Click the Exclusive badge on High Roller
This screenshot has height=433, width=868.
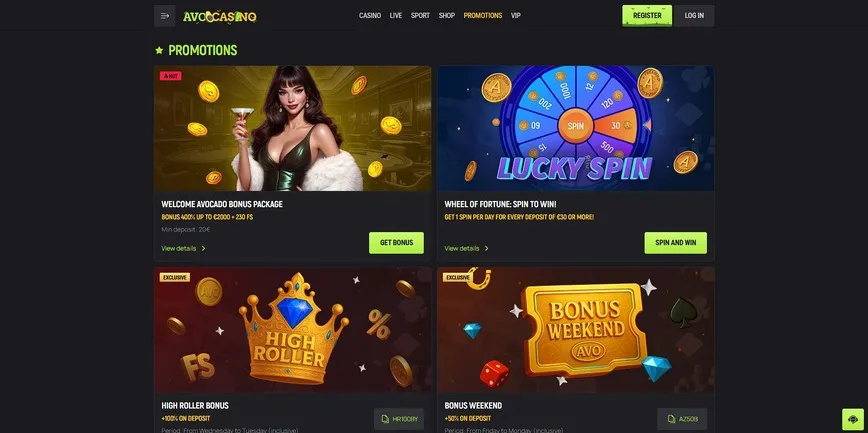click(175, 277)
